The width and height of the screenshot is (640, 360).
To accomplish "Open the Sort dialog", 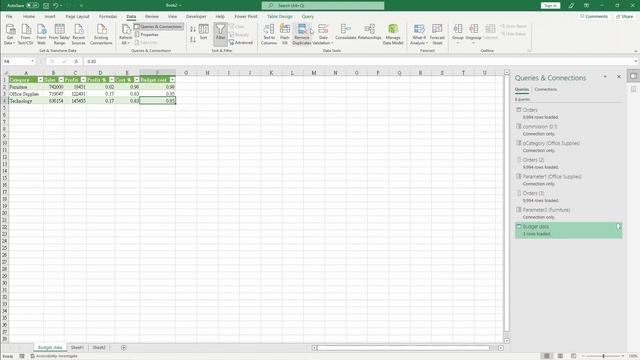I will pyautogui.click(x=203, y=32).
